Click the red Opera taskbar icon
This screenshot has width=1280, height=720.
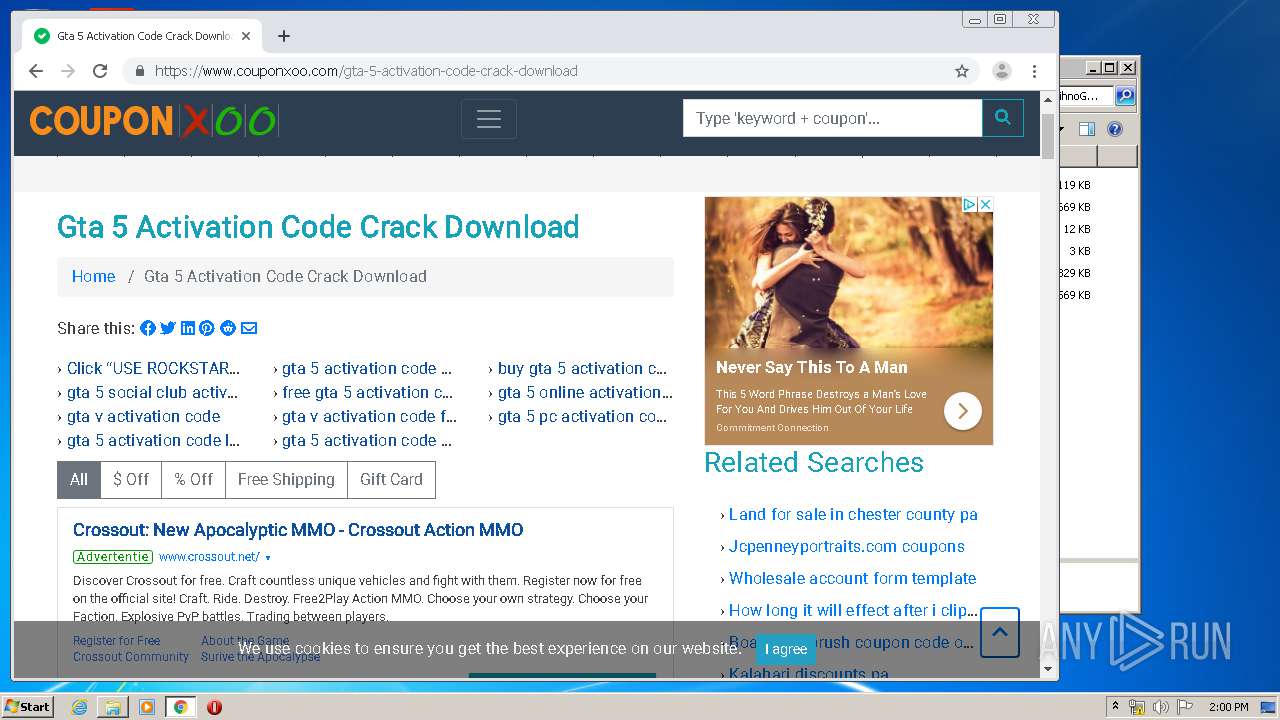click(x=214, y=707)
